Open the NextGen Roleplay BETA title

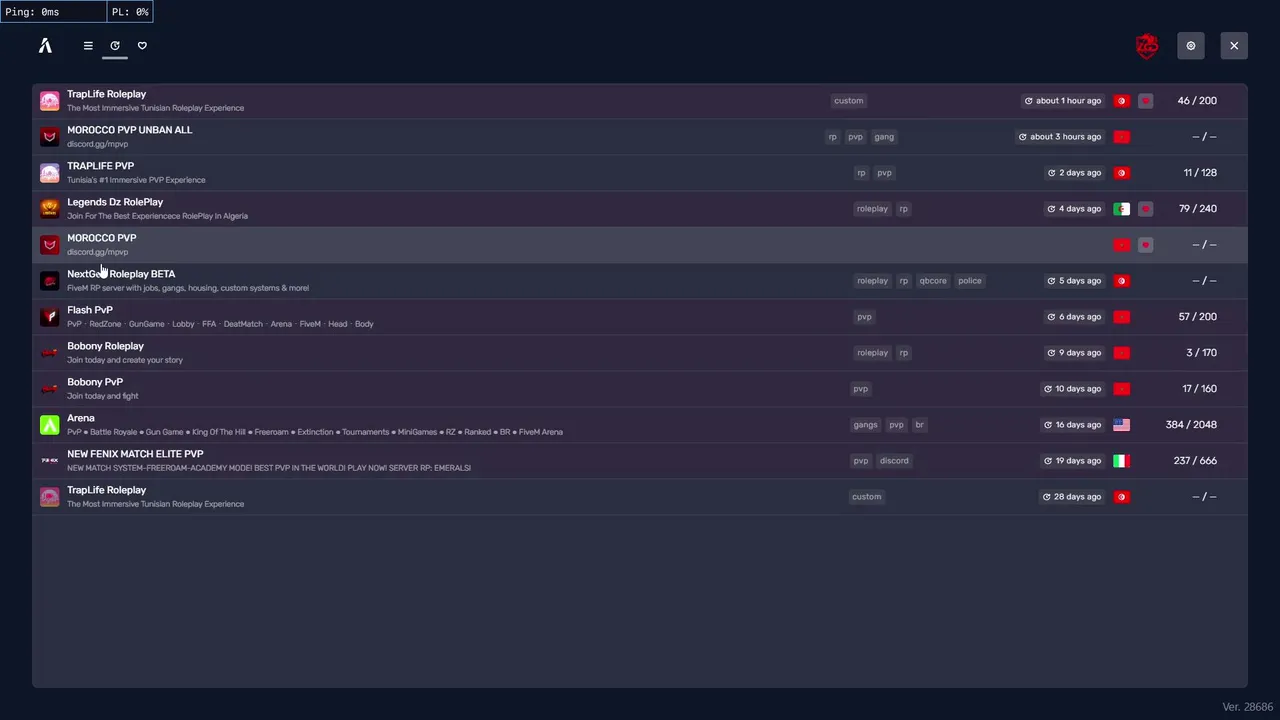[121, 274]
